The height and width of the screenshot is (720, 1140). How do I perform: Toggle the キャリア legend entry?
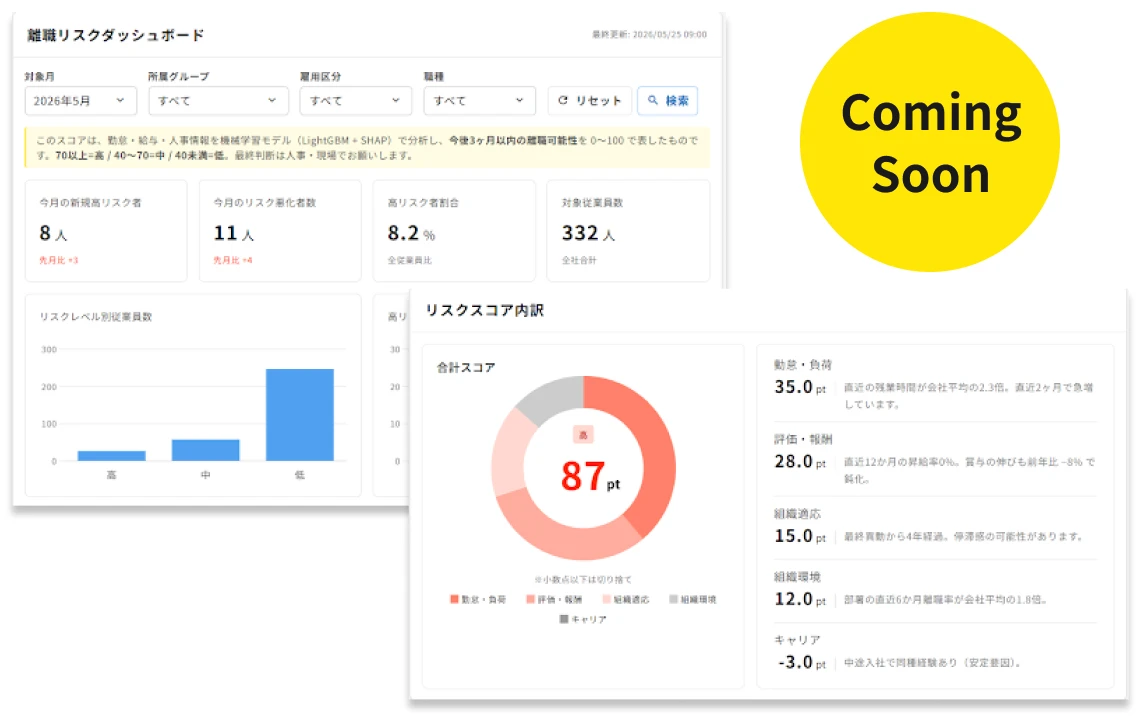[583, 619]
